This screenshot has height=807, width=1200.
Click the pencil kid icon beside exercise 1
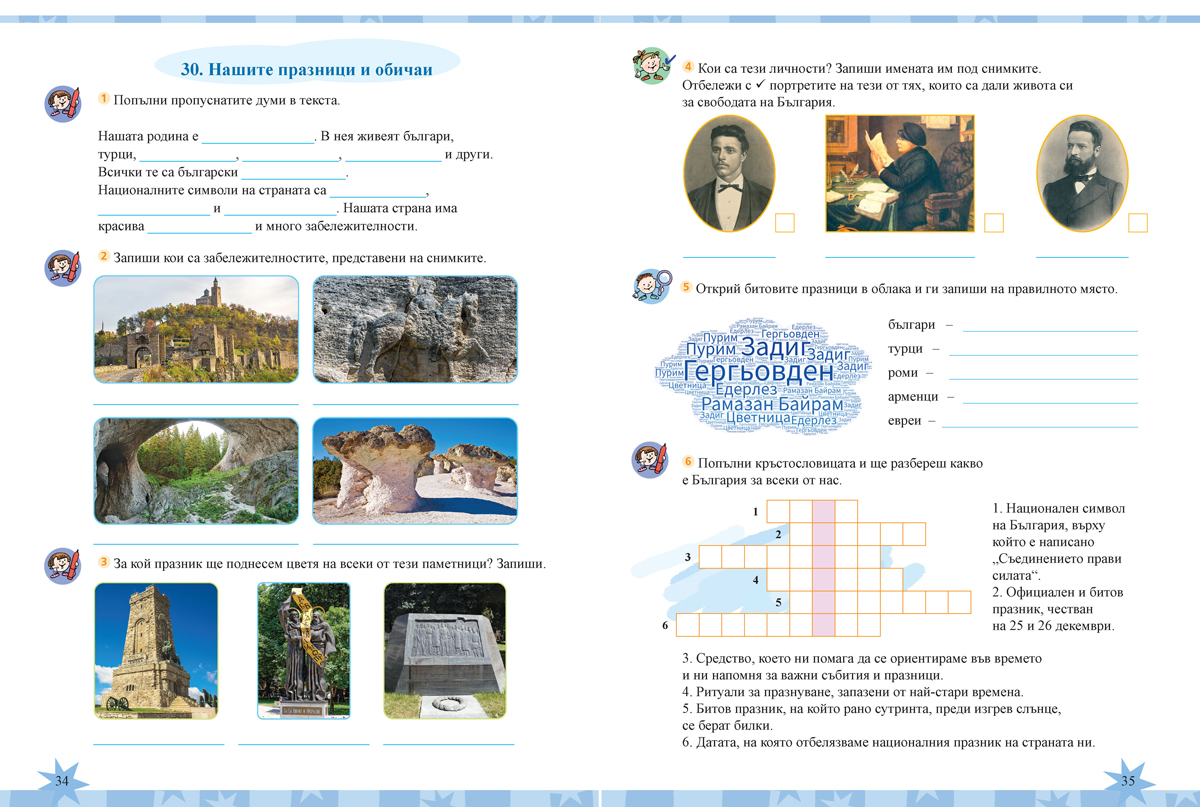pyautogui.click(x=62, y=104)
